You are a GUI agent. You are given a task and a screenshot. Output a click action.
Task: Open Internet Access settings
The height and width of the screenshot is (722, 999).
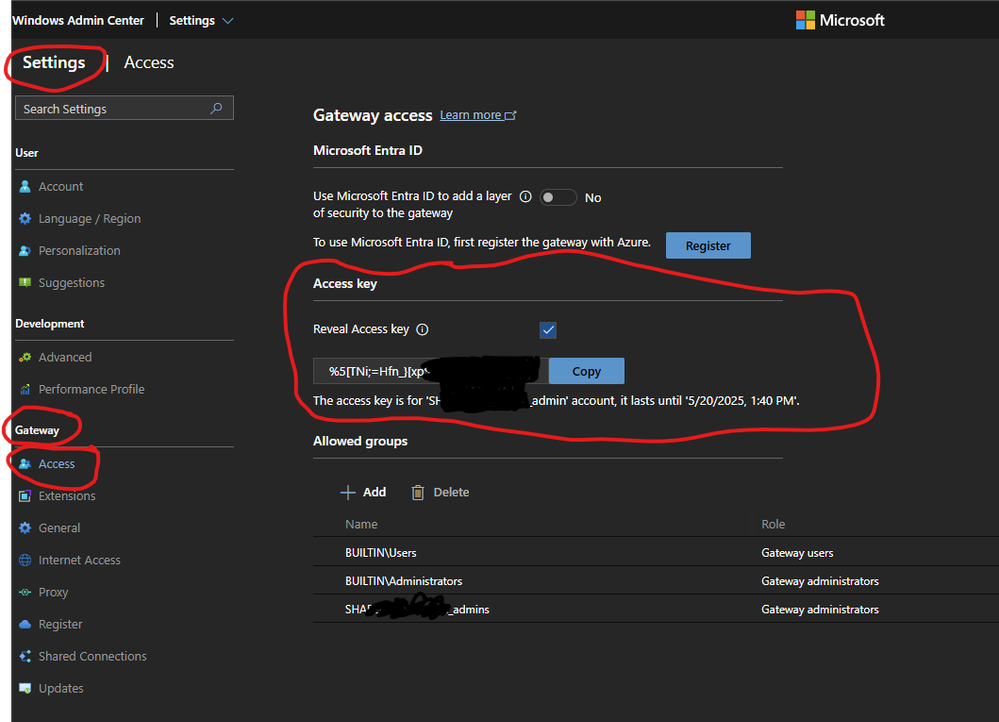point(77,559)
